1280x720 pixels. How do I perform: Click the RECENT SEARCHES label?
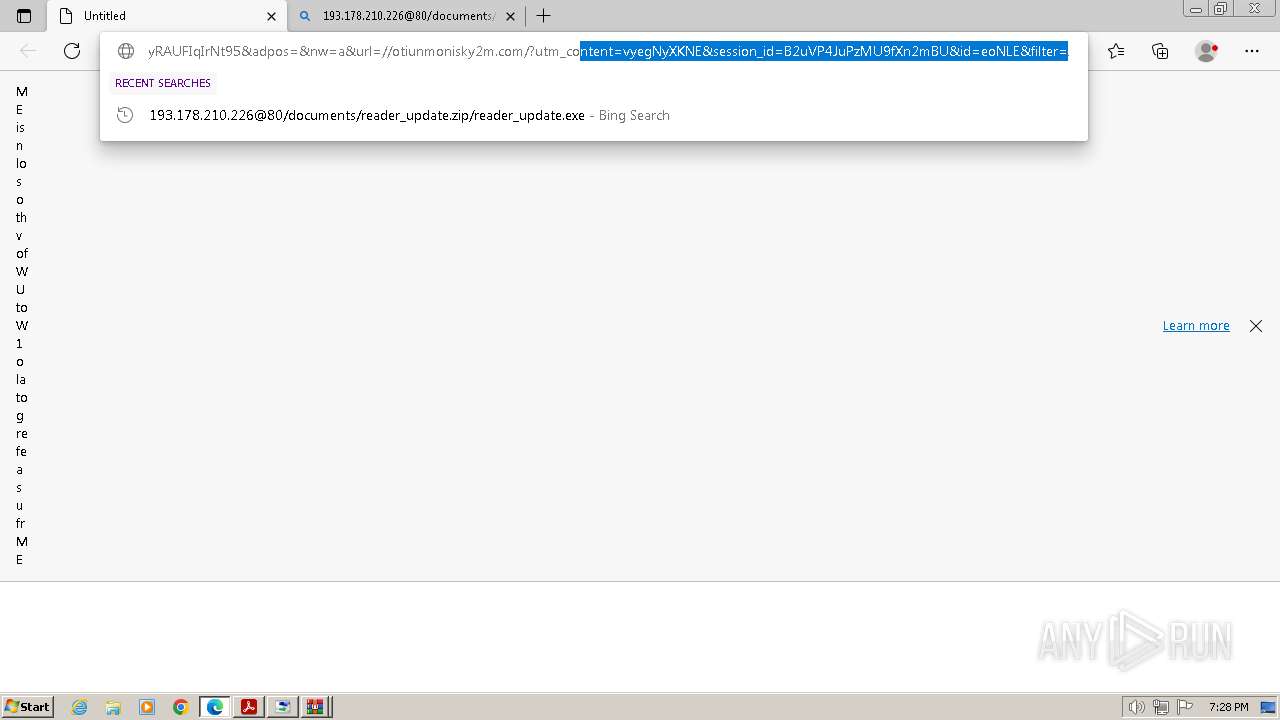coord(163,83)
